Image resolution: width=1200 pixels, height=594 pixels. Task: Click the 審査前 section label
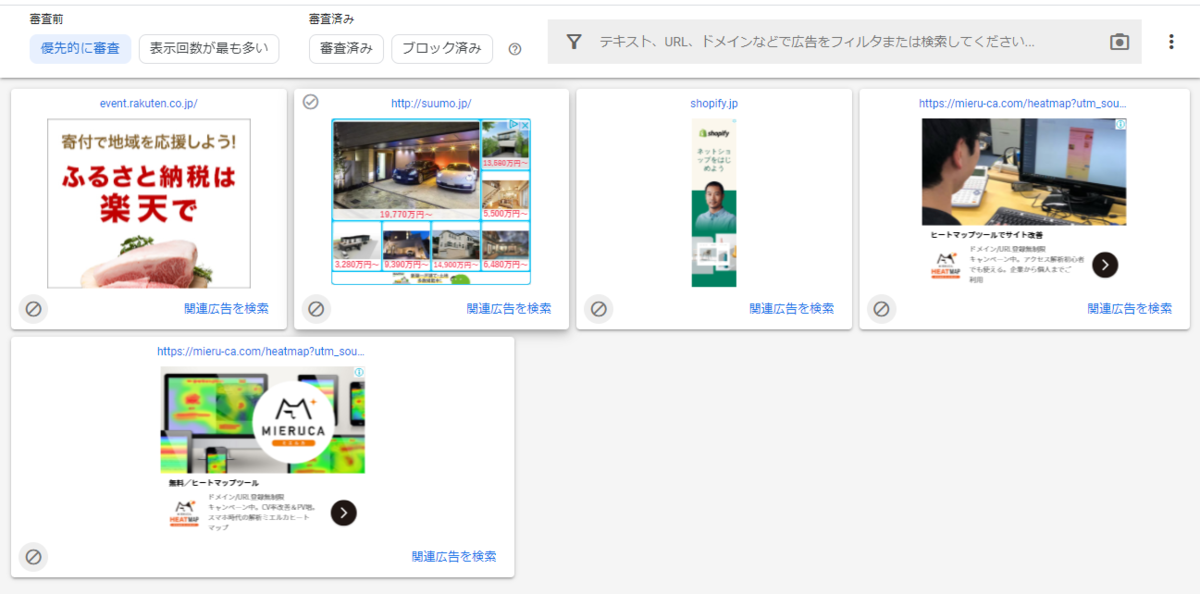46,19
